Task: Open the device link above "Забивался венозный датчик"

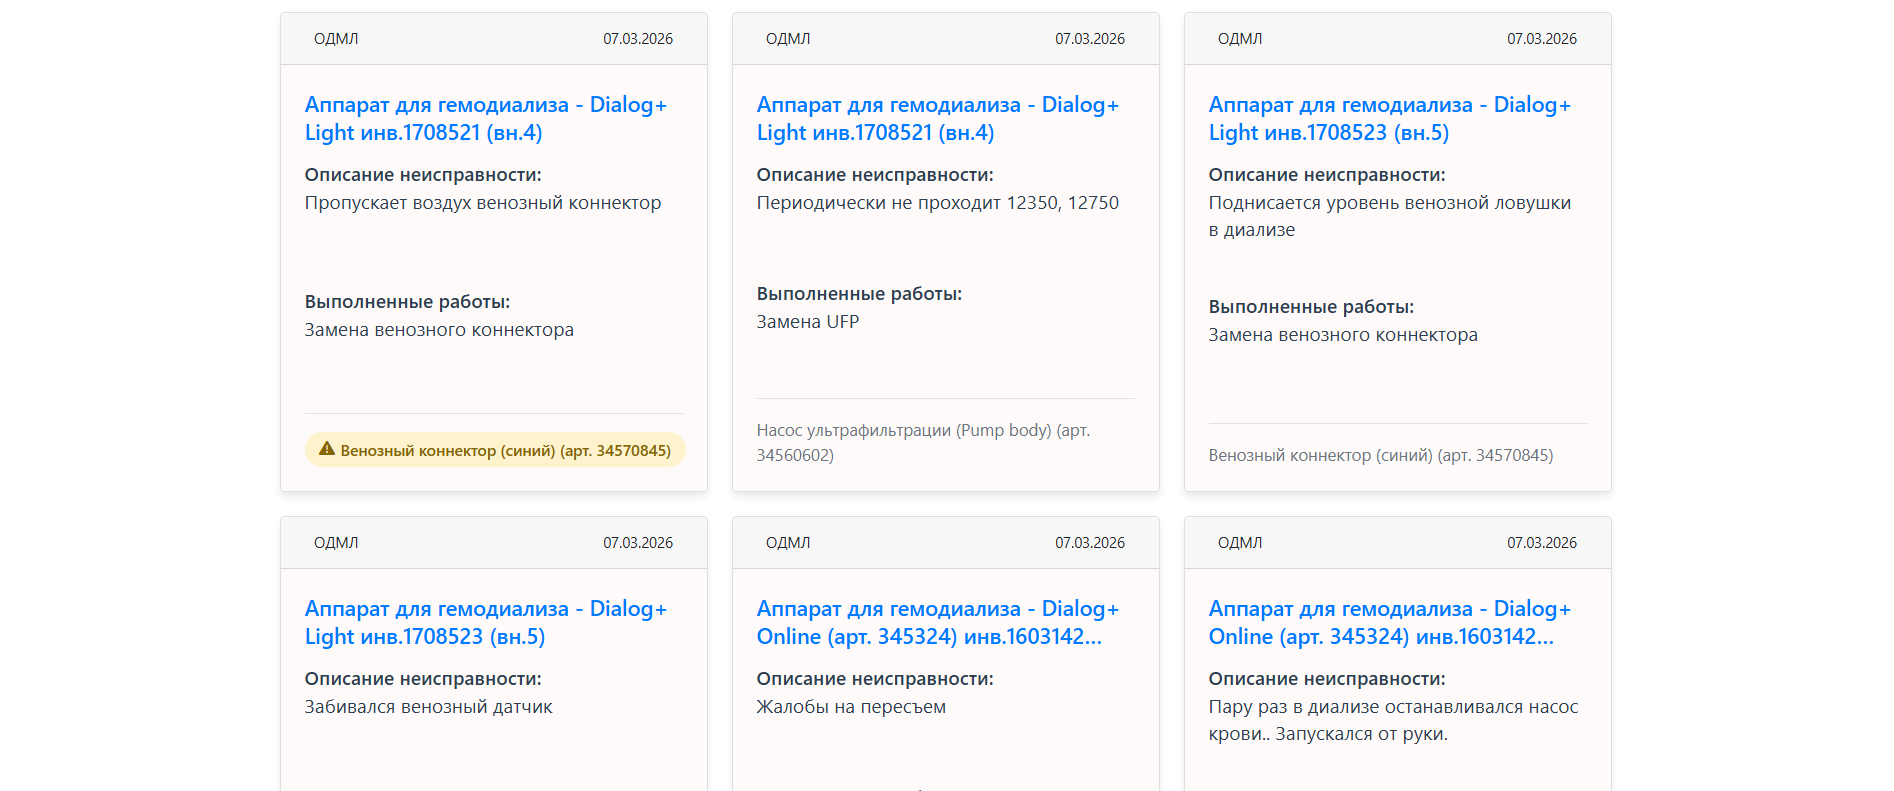Action: click(486, 623)
